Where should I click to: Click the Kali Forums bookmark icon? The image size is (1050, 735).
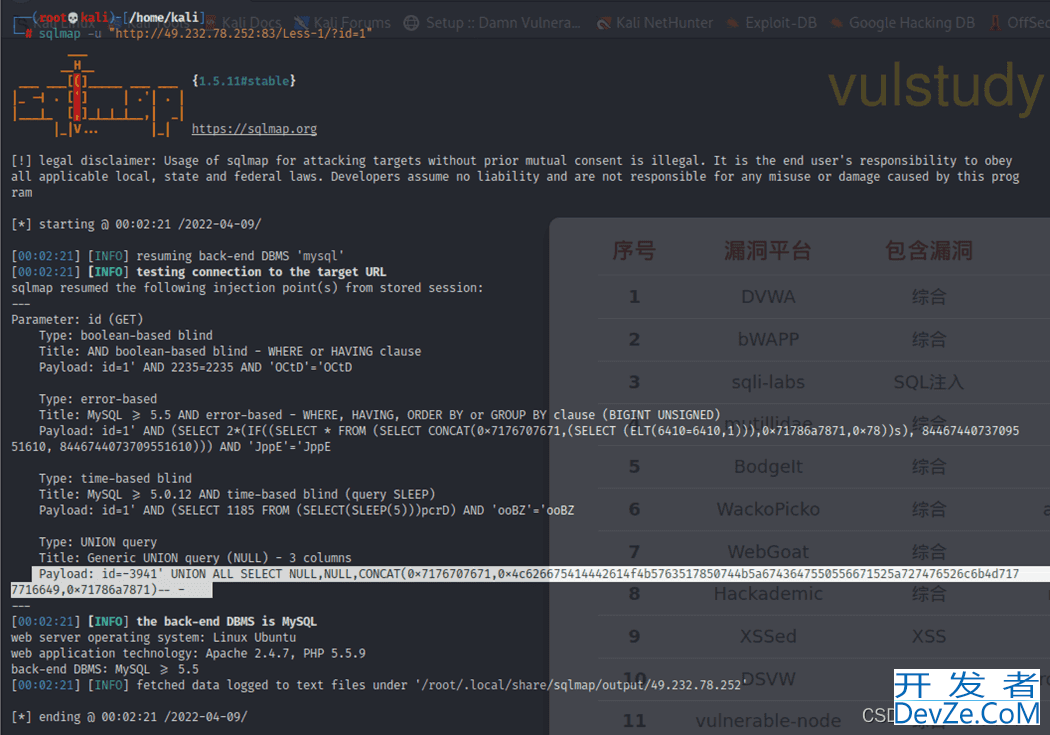(x=302, y=23)
